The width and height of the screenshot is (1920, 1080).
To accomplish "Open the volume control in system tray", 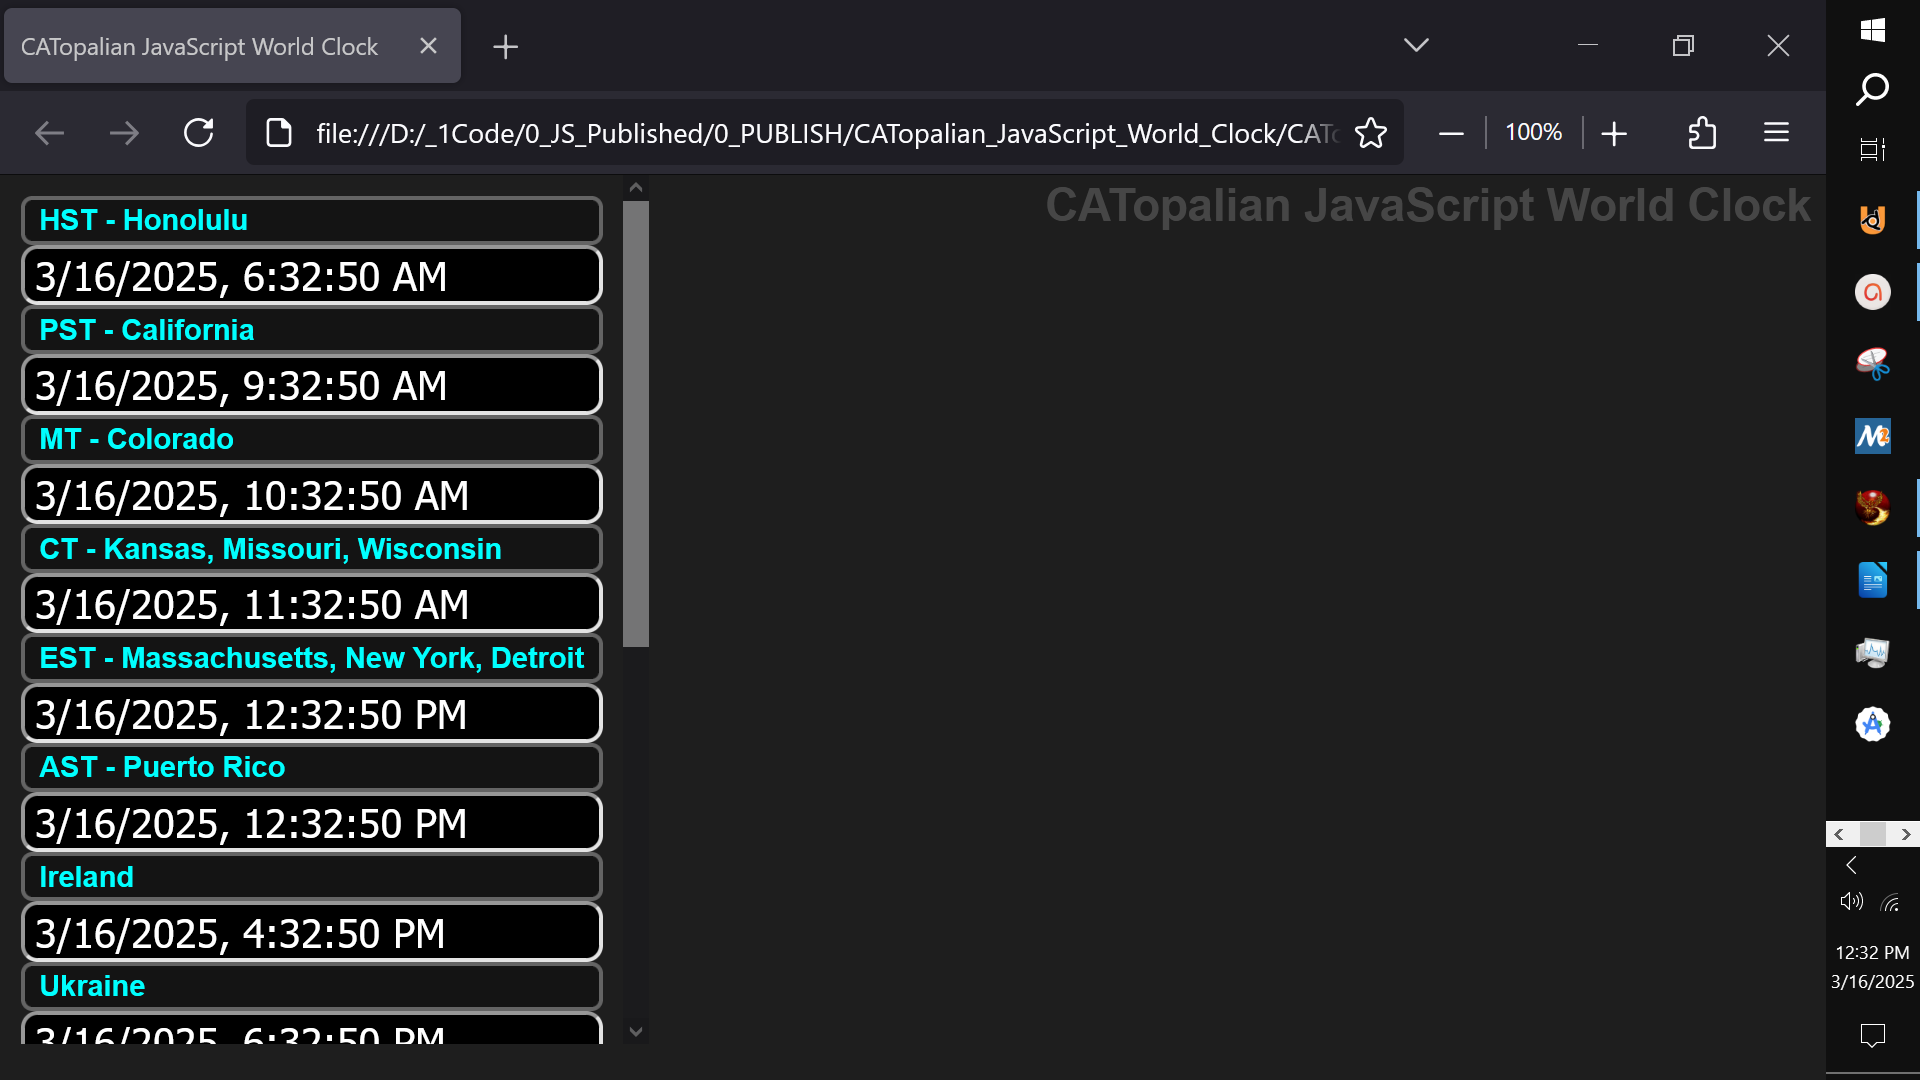I will point(1849,901).
